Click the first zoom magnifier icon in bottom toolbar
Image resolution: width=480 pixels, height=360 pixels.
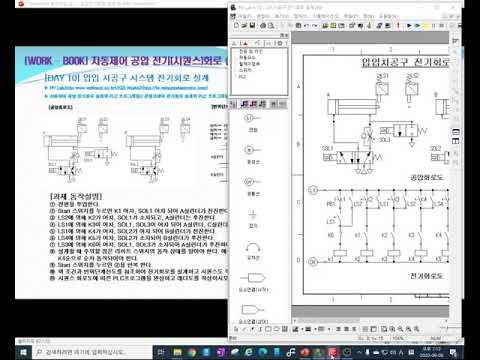[x=384, y=329]
